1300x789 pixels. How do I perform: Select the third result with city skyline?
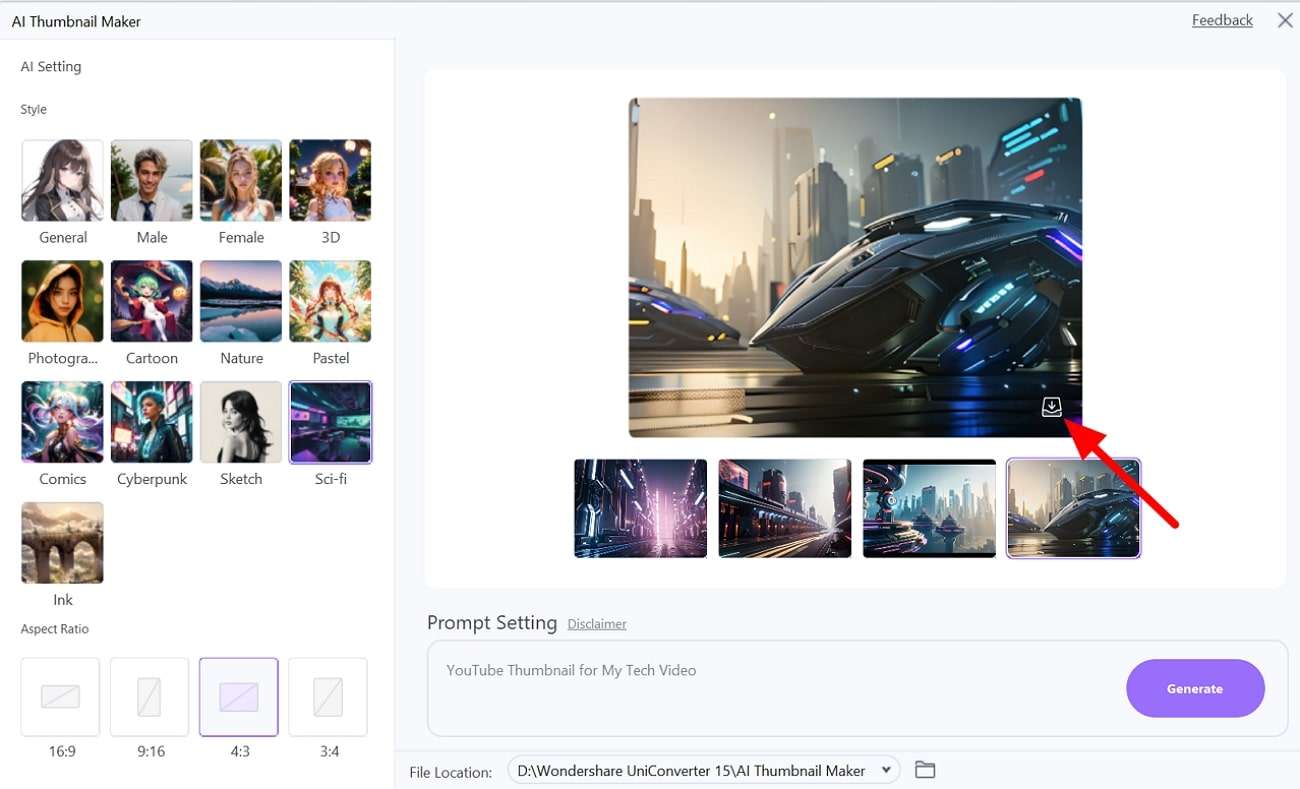(929, 508)
